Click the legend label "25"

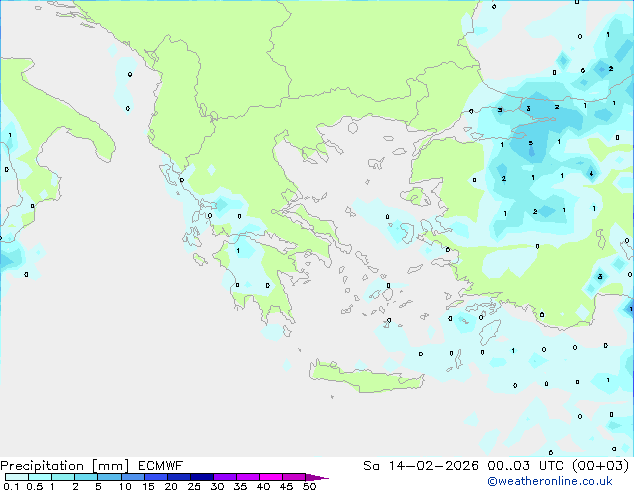tap(194, 486)
